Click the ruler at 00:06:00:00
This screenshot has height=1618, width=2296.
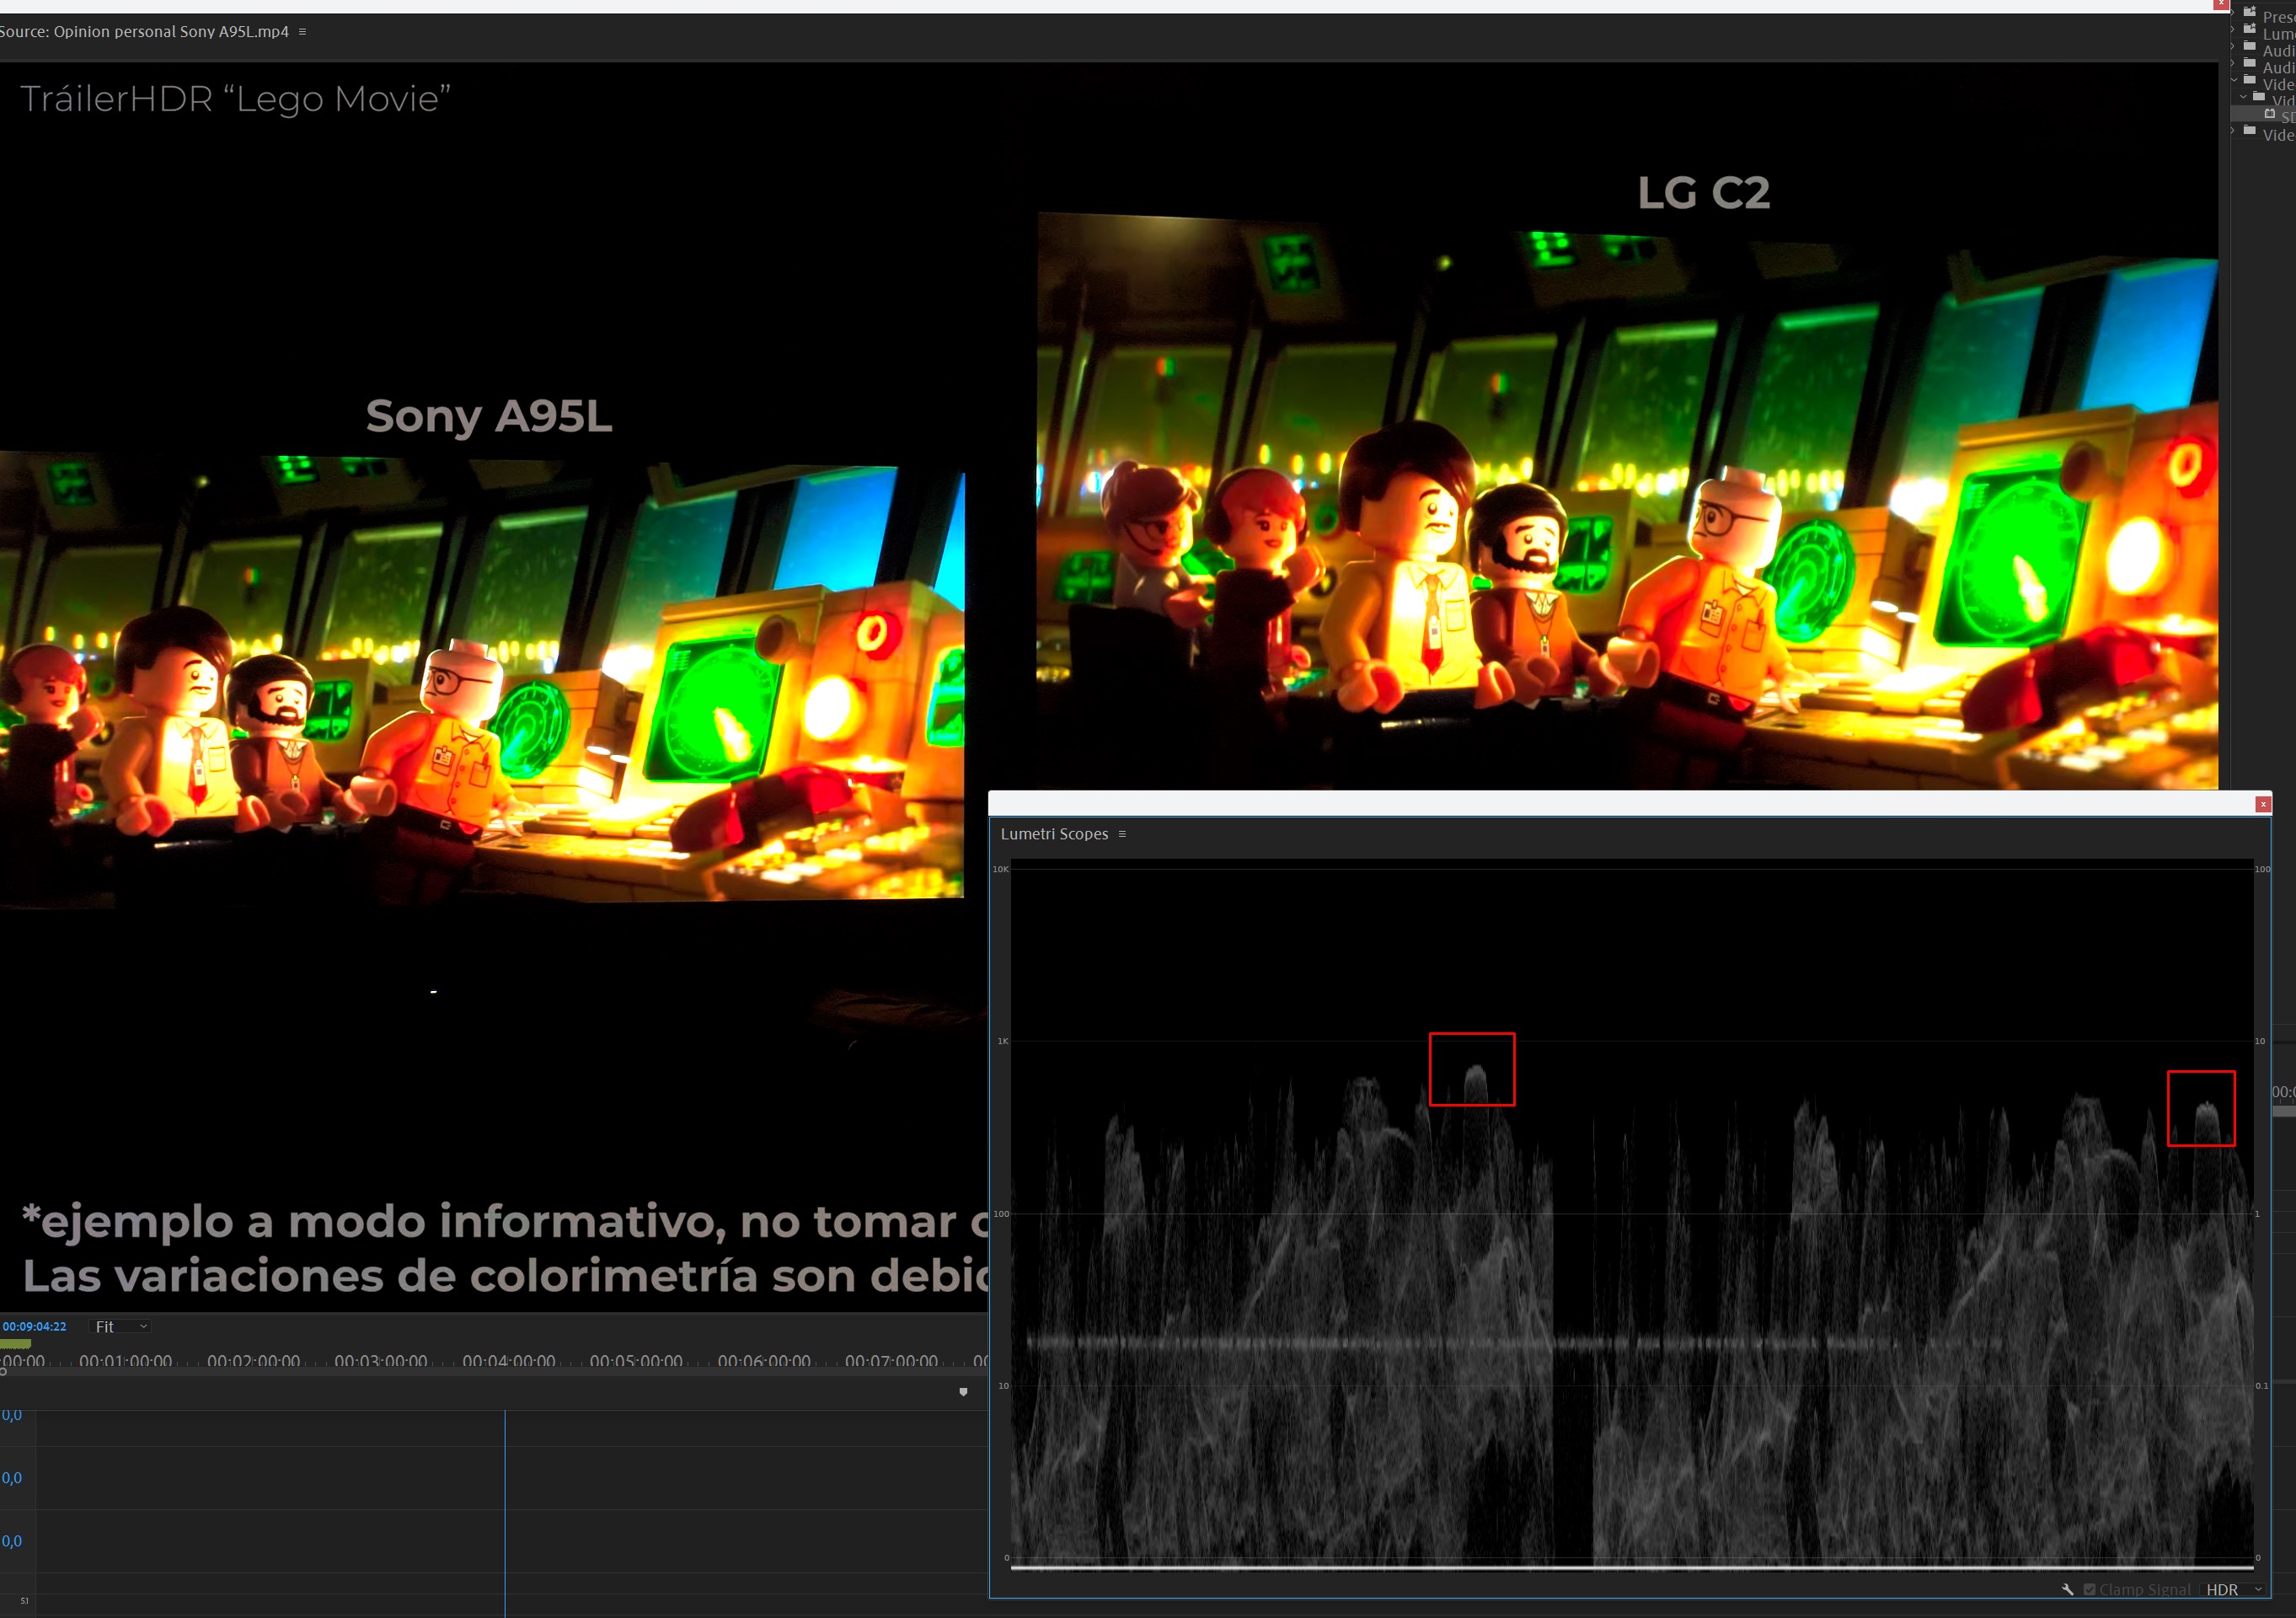(x=764, y=1361)
